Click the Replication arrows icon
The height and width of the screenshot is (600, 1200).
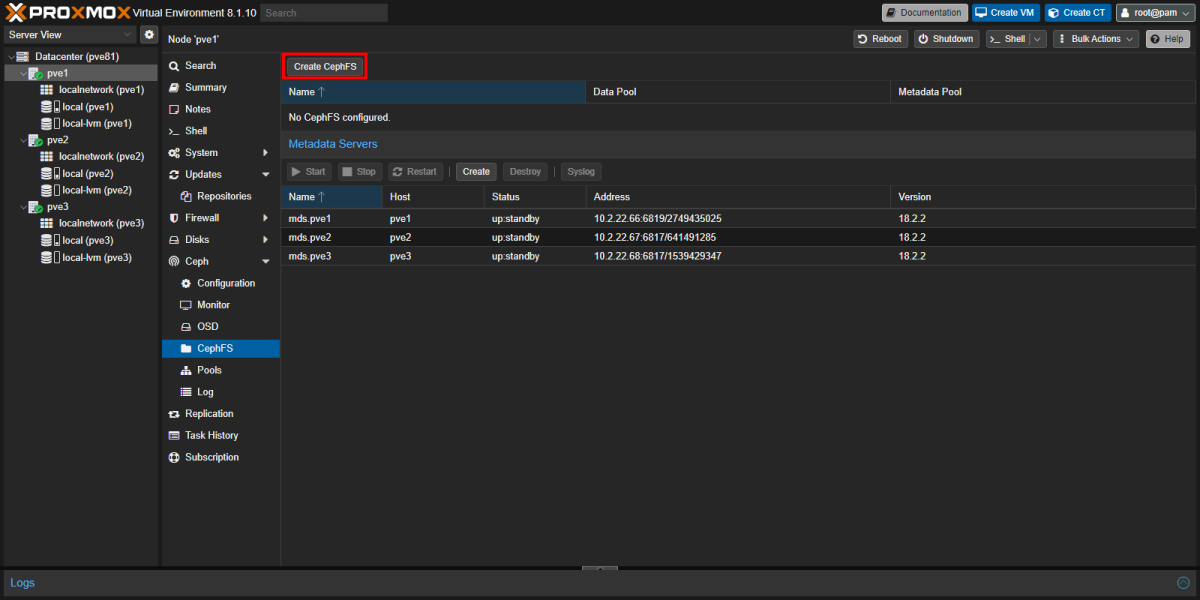(x=174, y=414)
